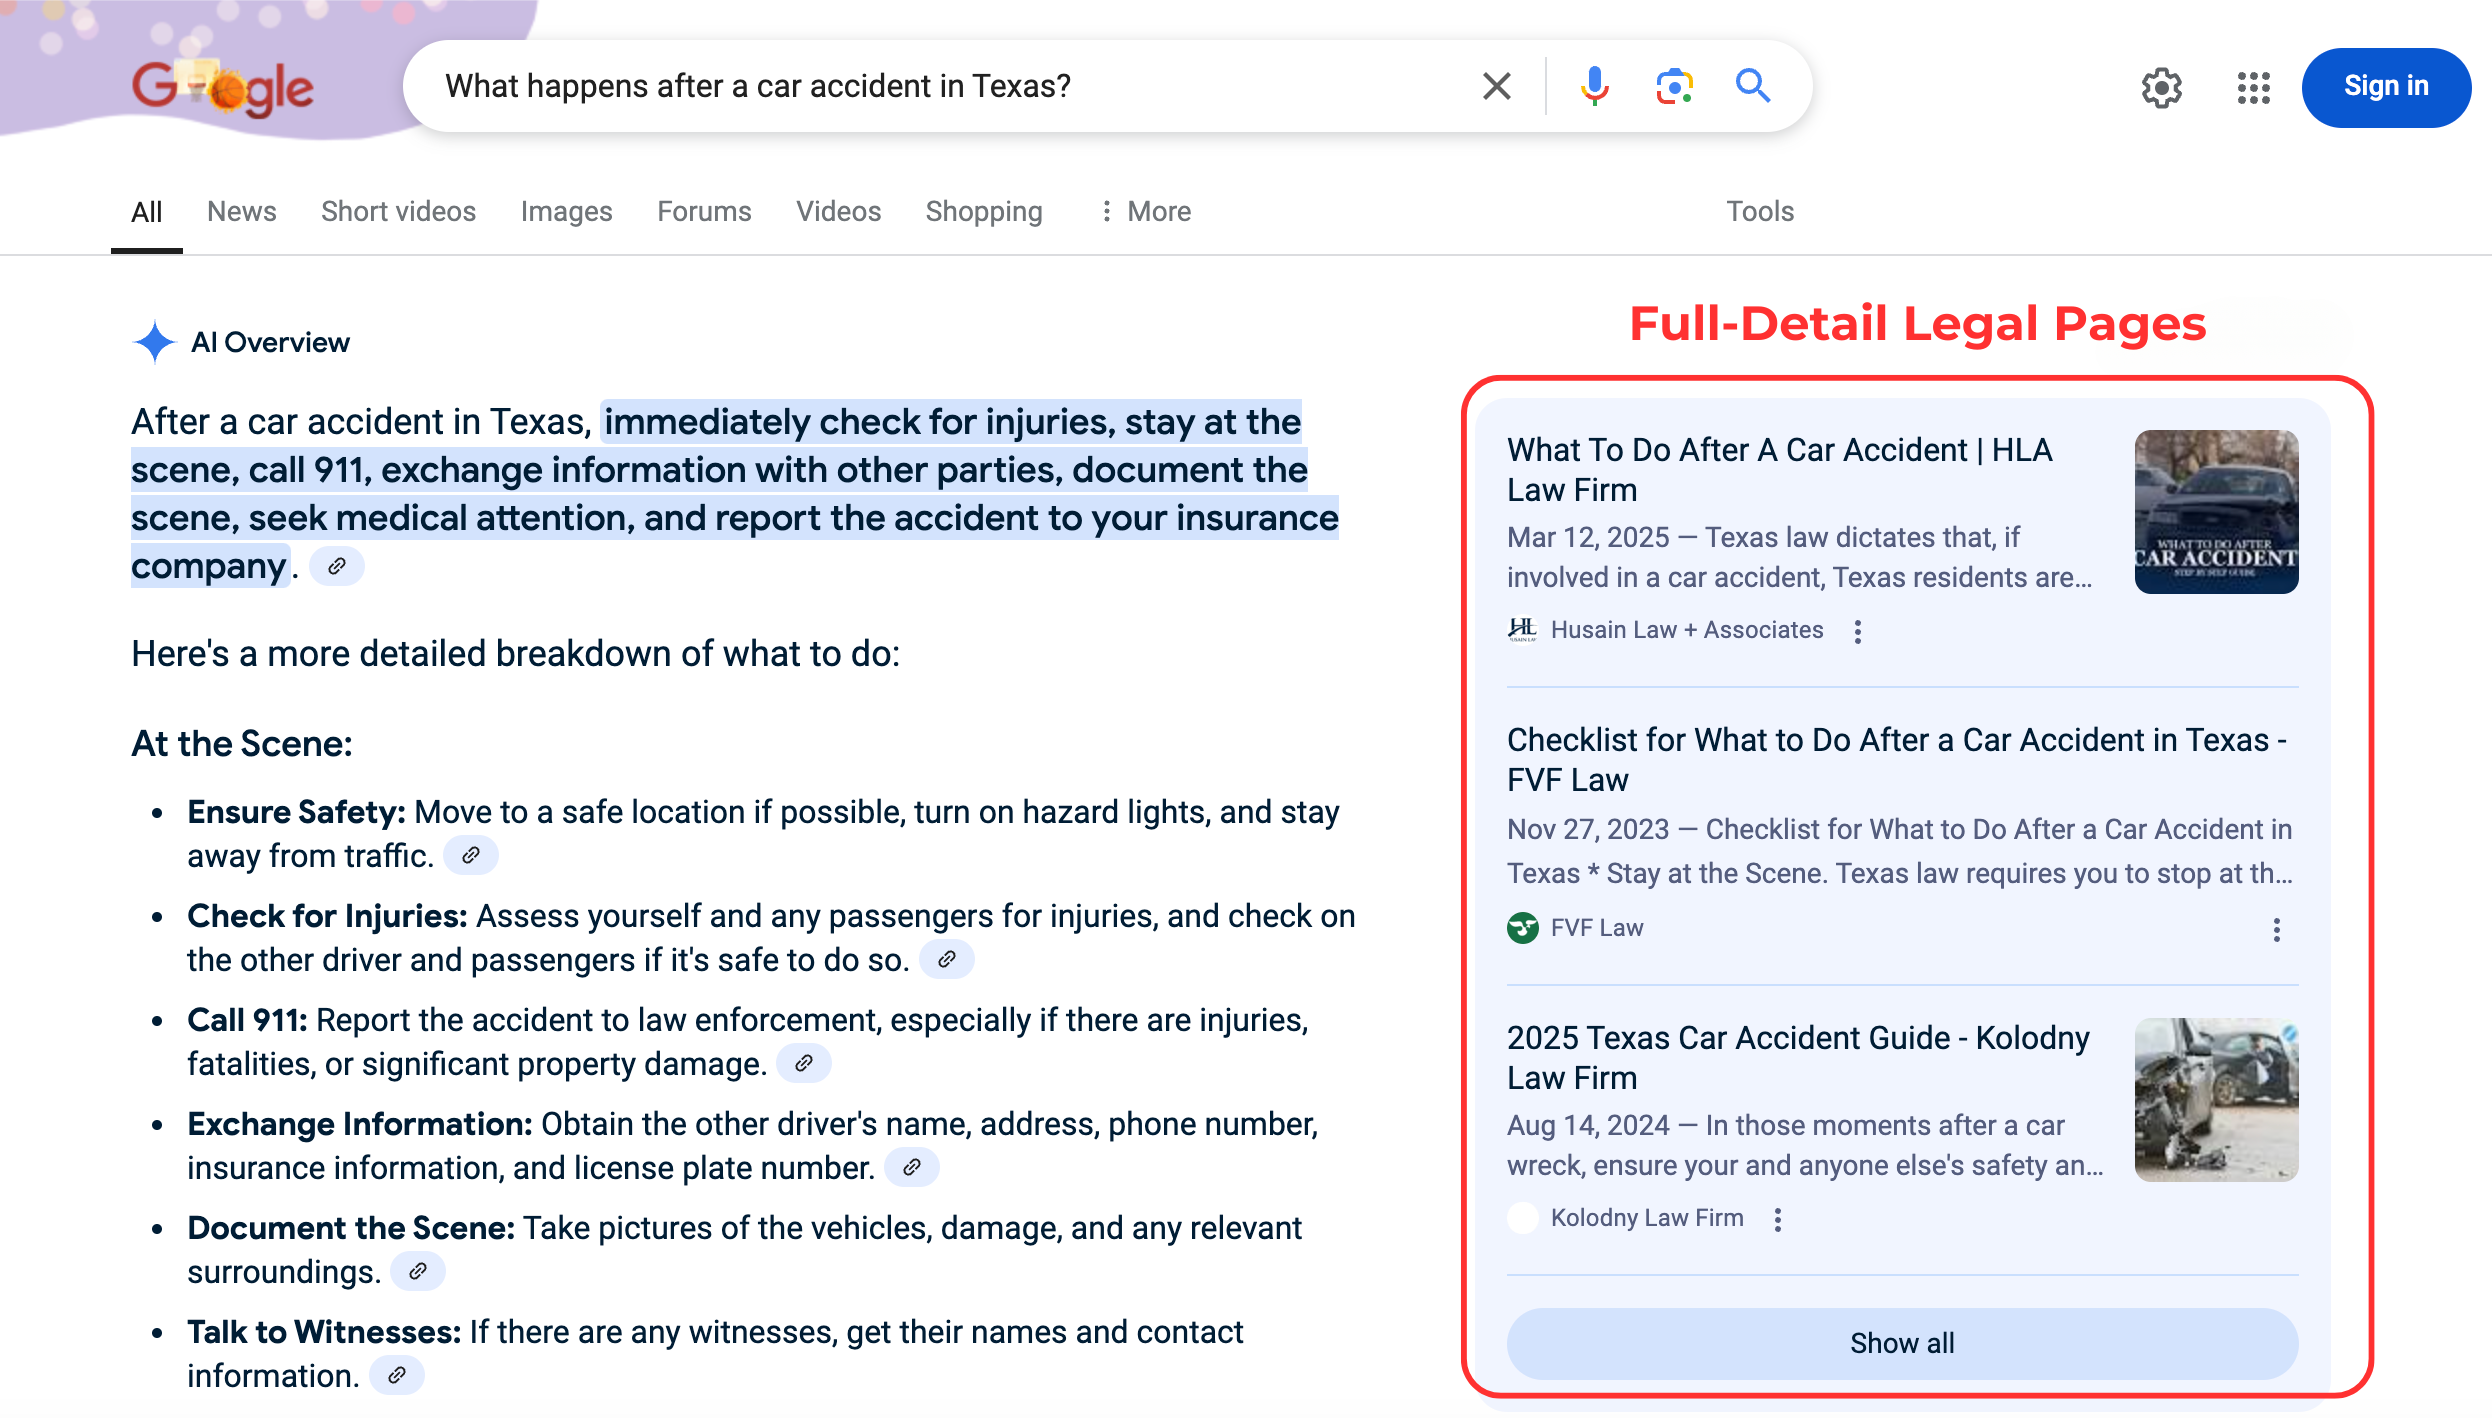Viewport: 2492px width, 1418px height.
Task: Open 'Checklist for What to Do After a Car Accident' FVF Law link
Action: click(1897, 759)
